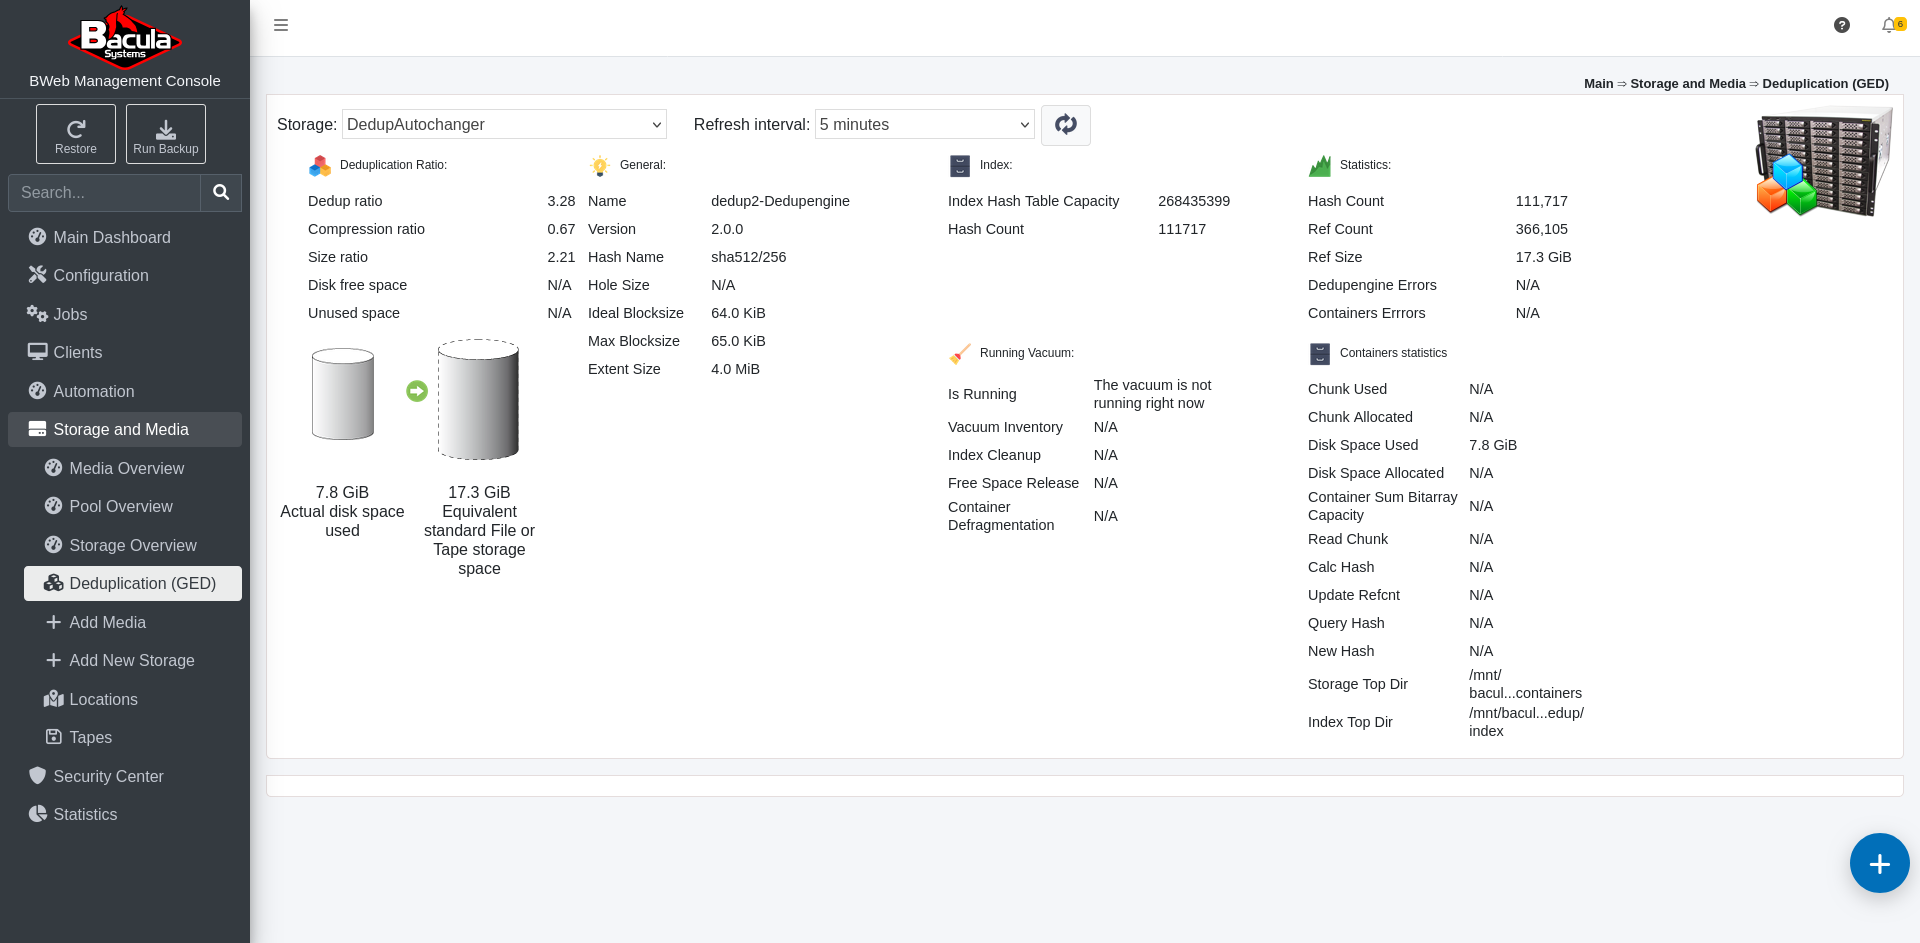Open the Statistics menu
This screenshot has width=1920, height=943.
click(125, 814)
